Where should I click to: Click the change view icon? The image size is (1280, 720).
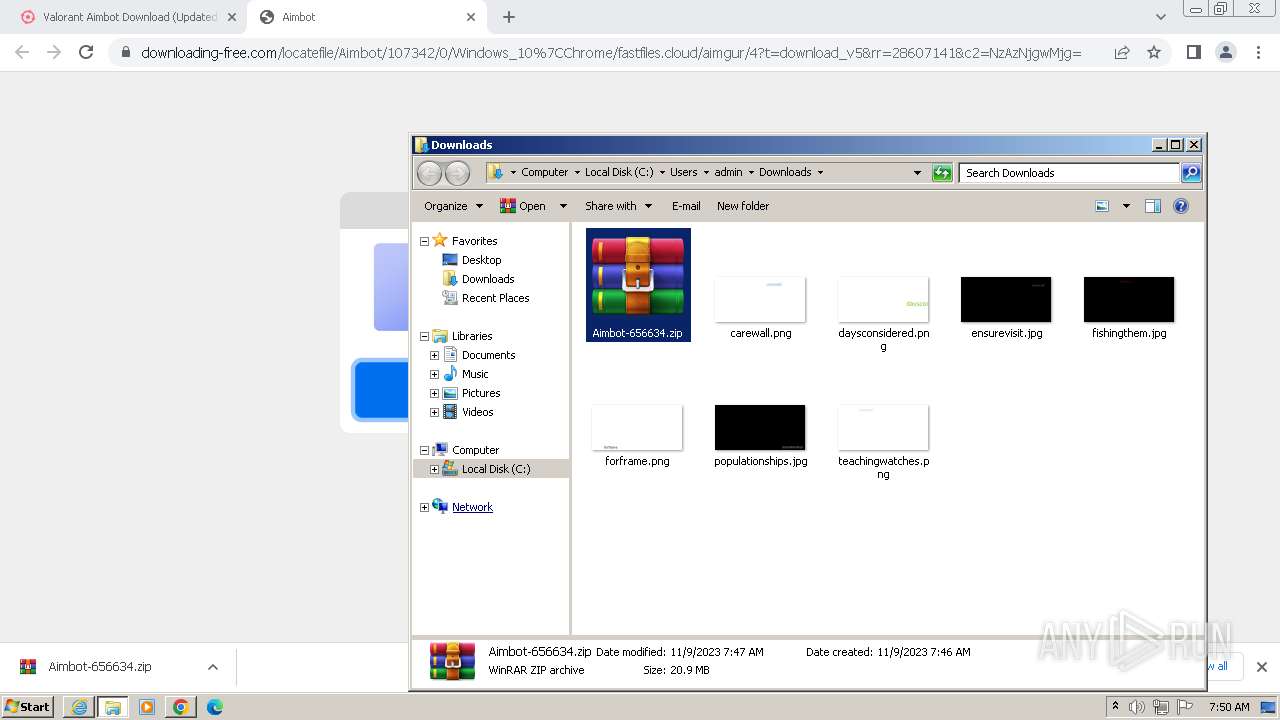pyautogui.click(x=1102, y=206)
